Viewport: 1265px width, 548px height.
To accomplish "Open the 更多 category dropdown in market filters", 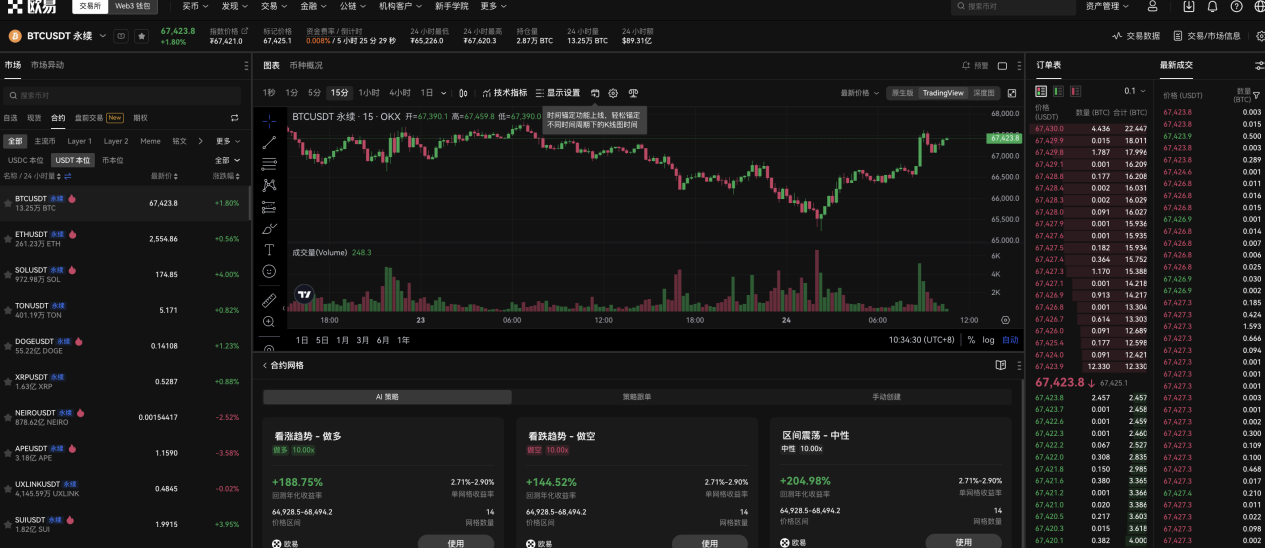I will pos(228,141).
